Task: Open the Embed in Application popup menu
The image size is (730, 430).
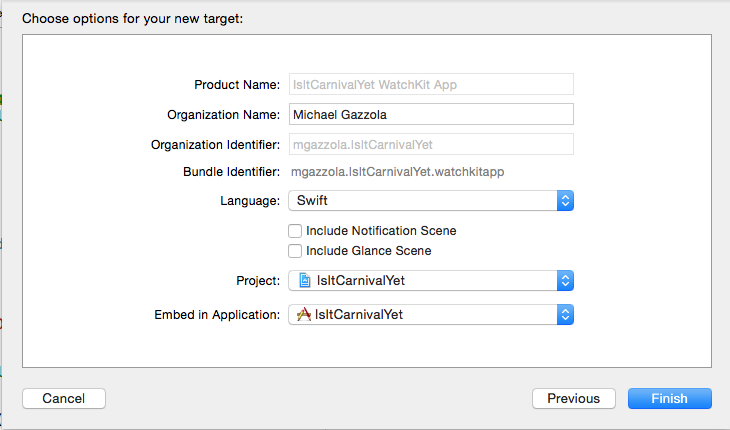Action: tap(430, 315)
